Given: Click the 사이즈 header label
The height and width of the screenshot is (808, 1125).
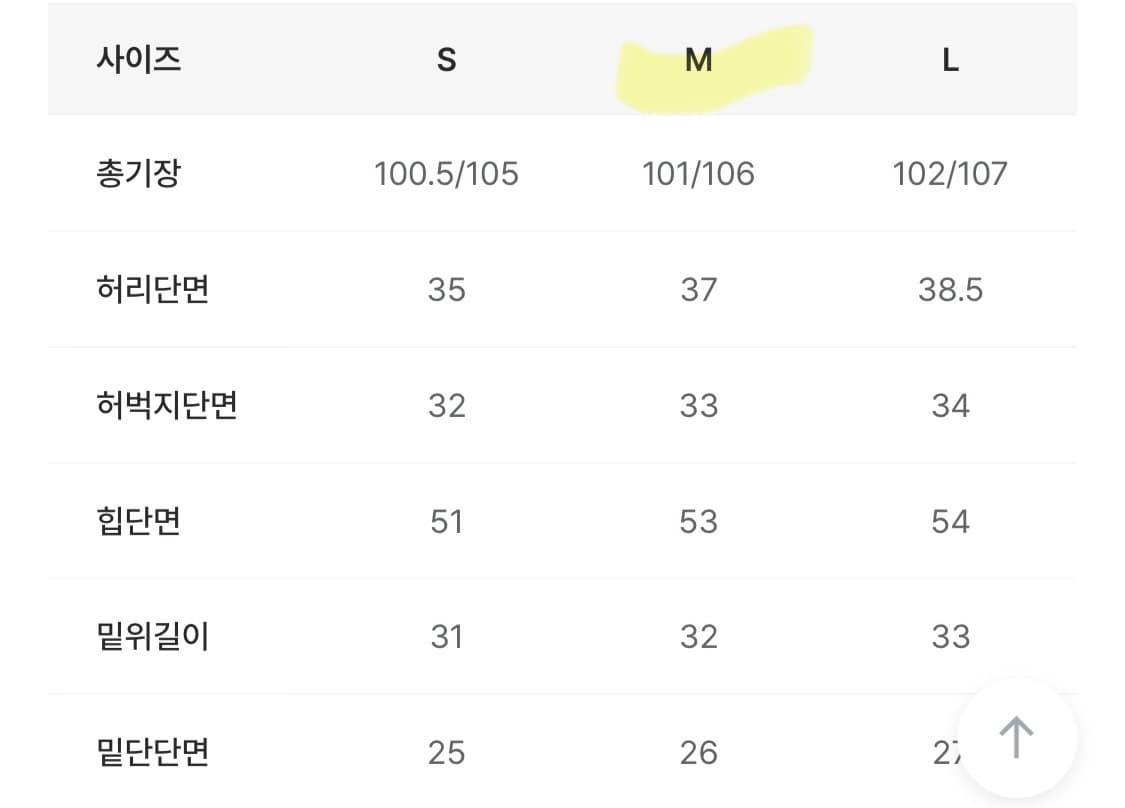Looking at the screenshot, I should click(138, 60).
